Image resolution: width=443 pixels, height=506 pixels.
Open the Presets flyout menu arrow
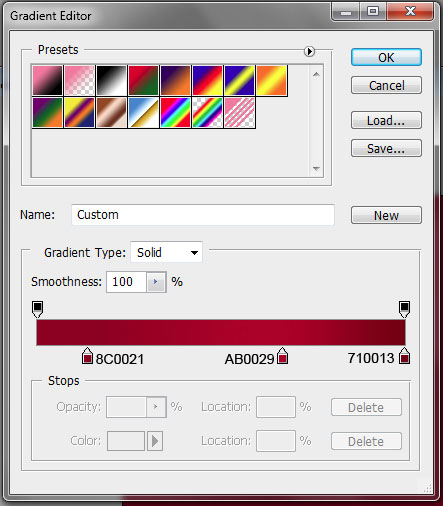309,51
